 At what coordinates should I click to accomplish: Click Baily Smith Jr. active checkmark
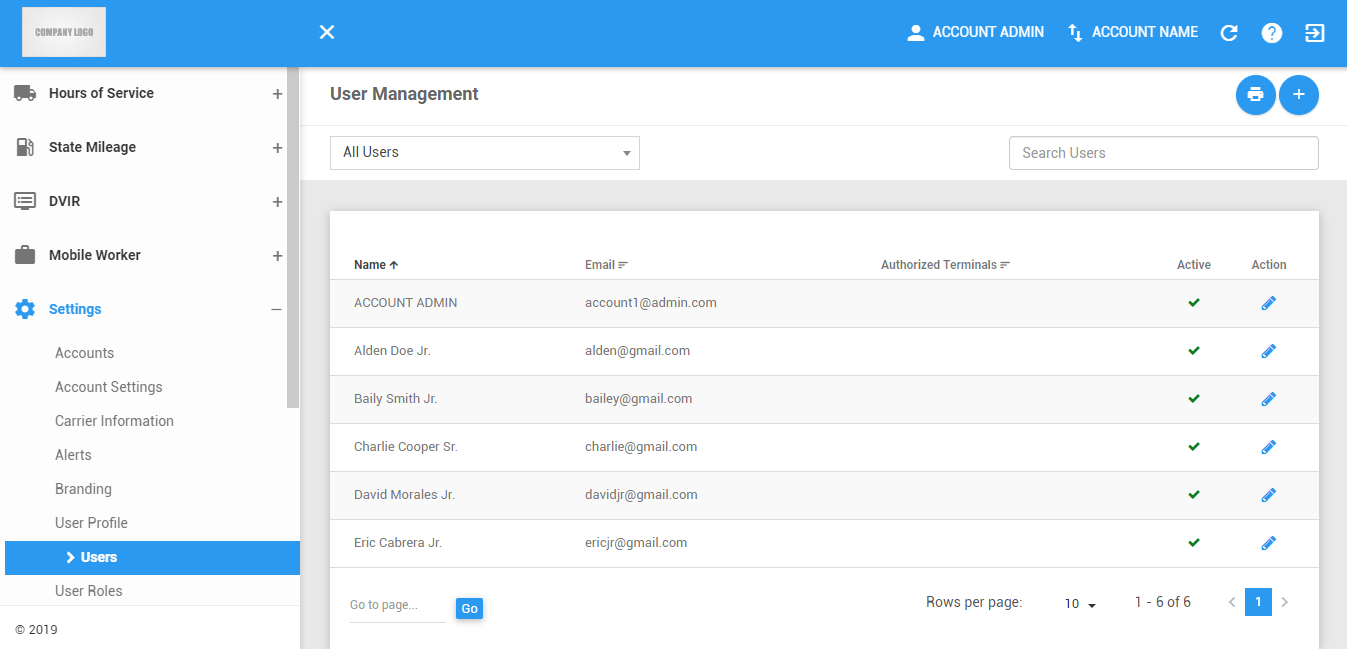click(x=1193, y=399)
